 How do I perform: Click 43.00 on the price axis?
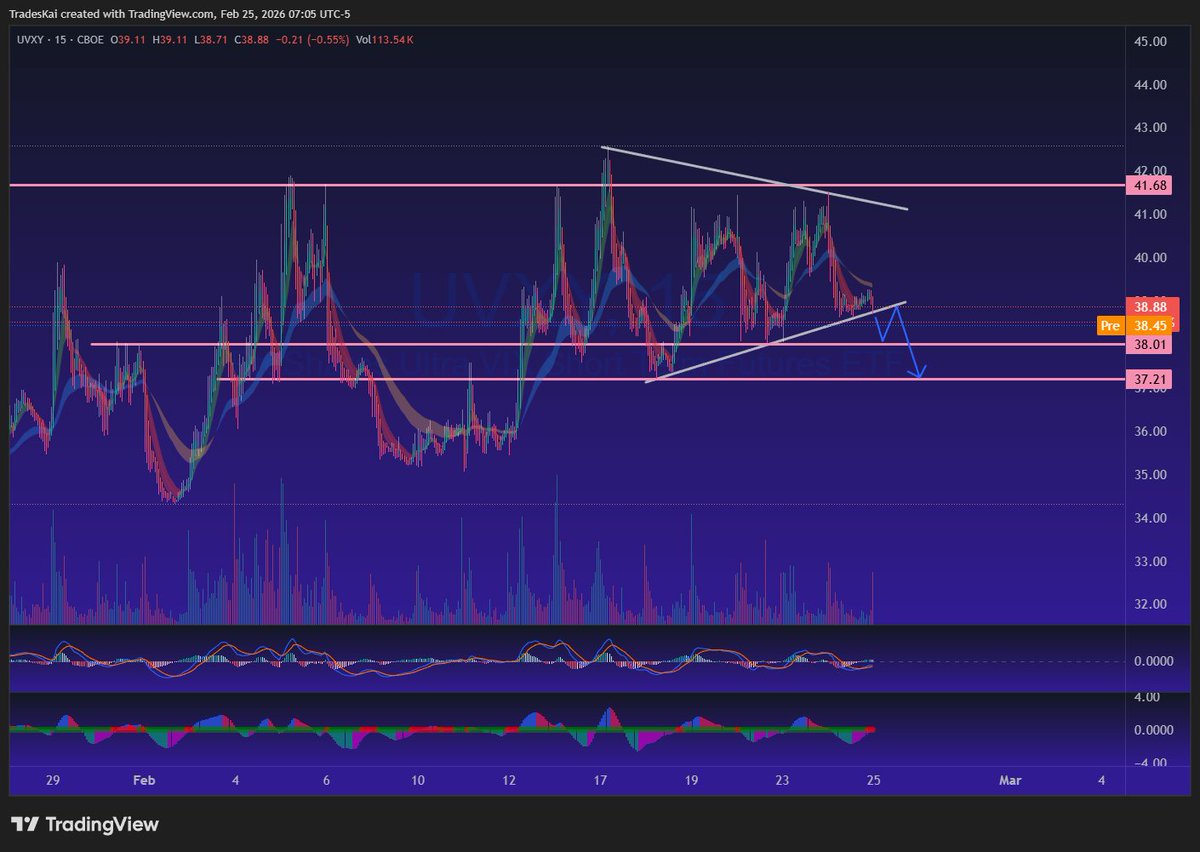click(1150, 128)
